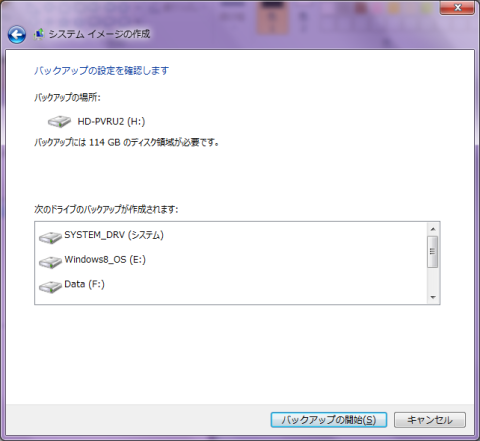Click the 114 GB disk space message
This screenshot has height=441, width=480.
126,143
